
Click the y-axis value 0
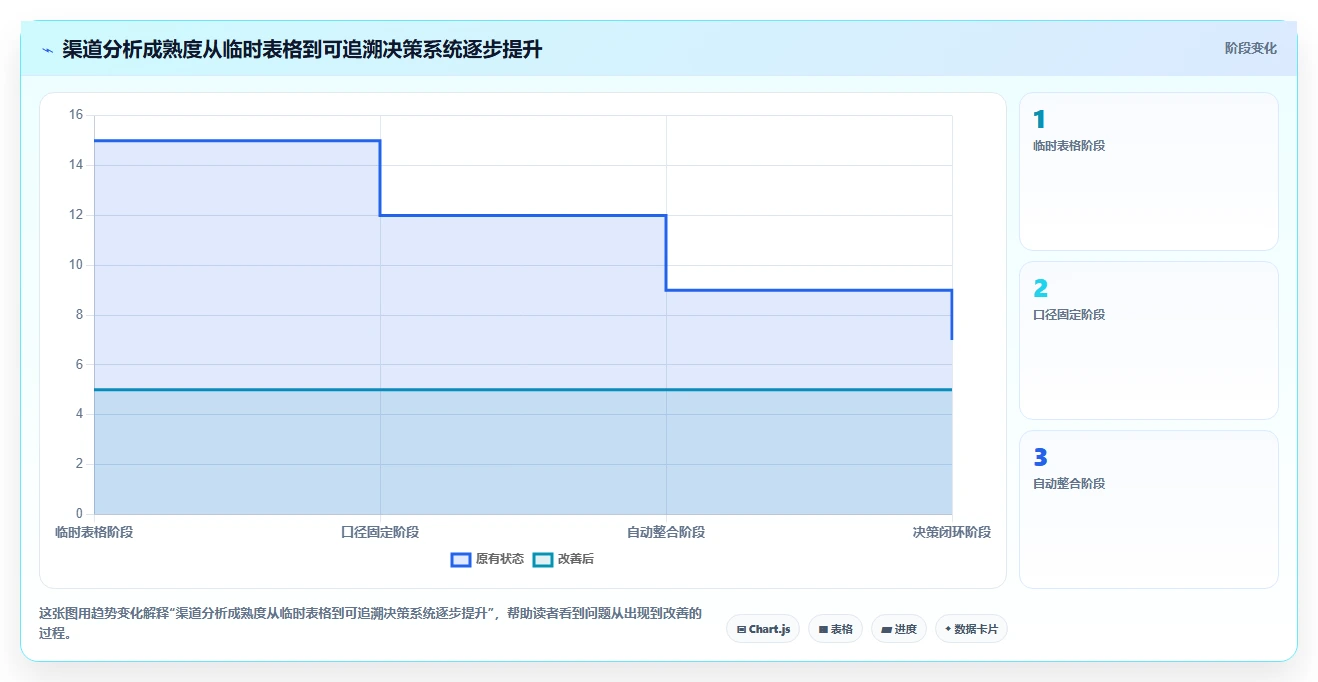[80, 514]
